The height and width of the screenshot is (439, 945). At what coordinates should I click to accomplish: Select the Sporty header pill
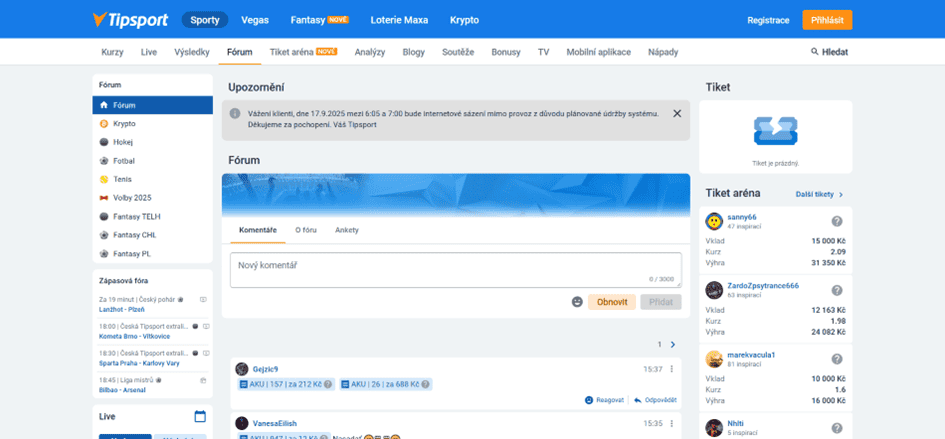(x=205, y=20)
